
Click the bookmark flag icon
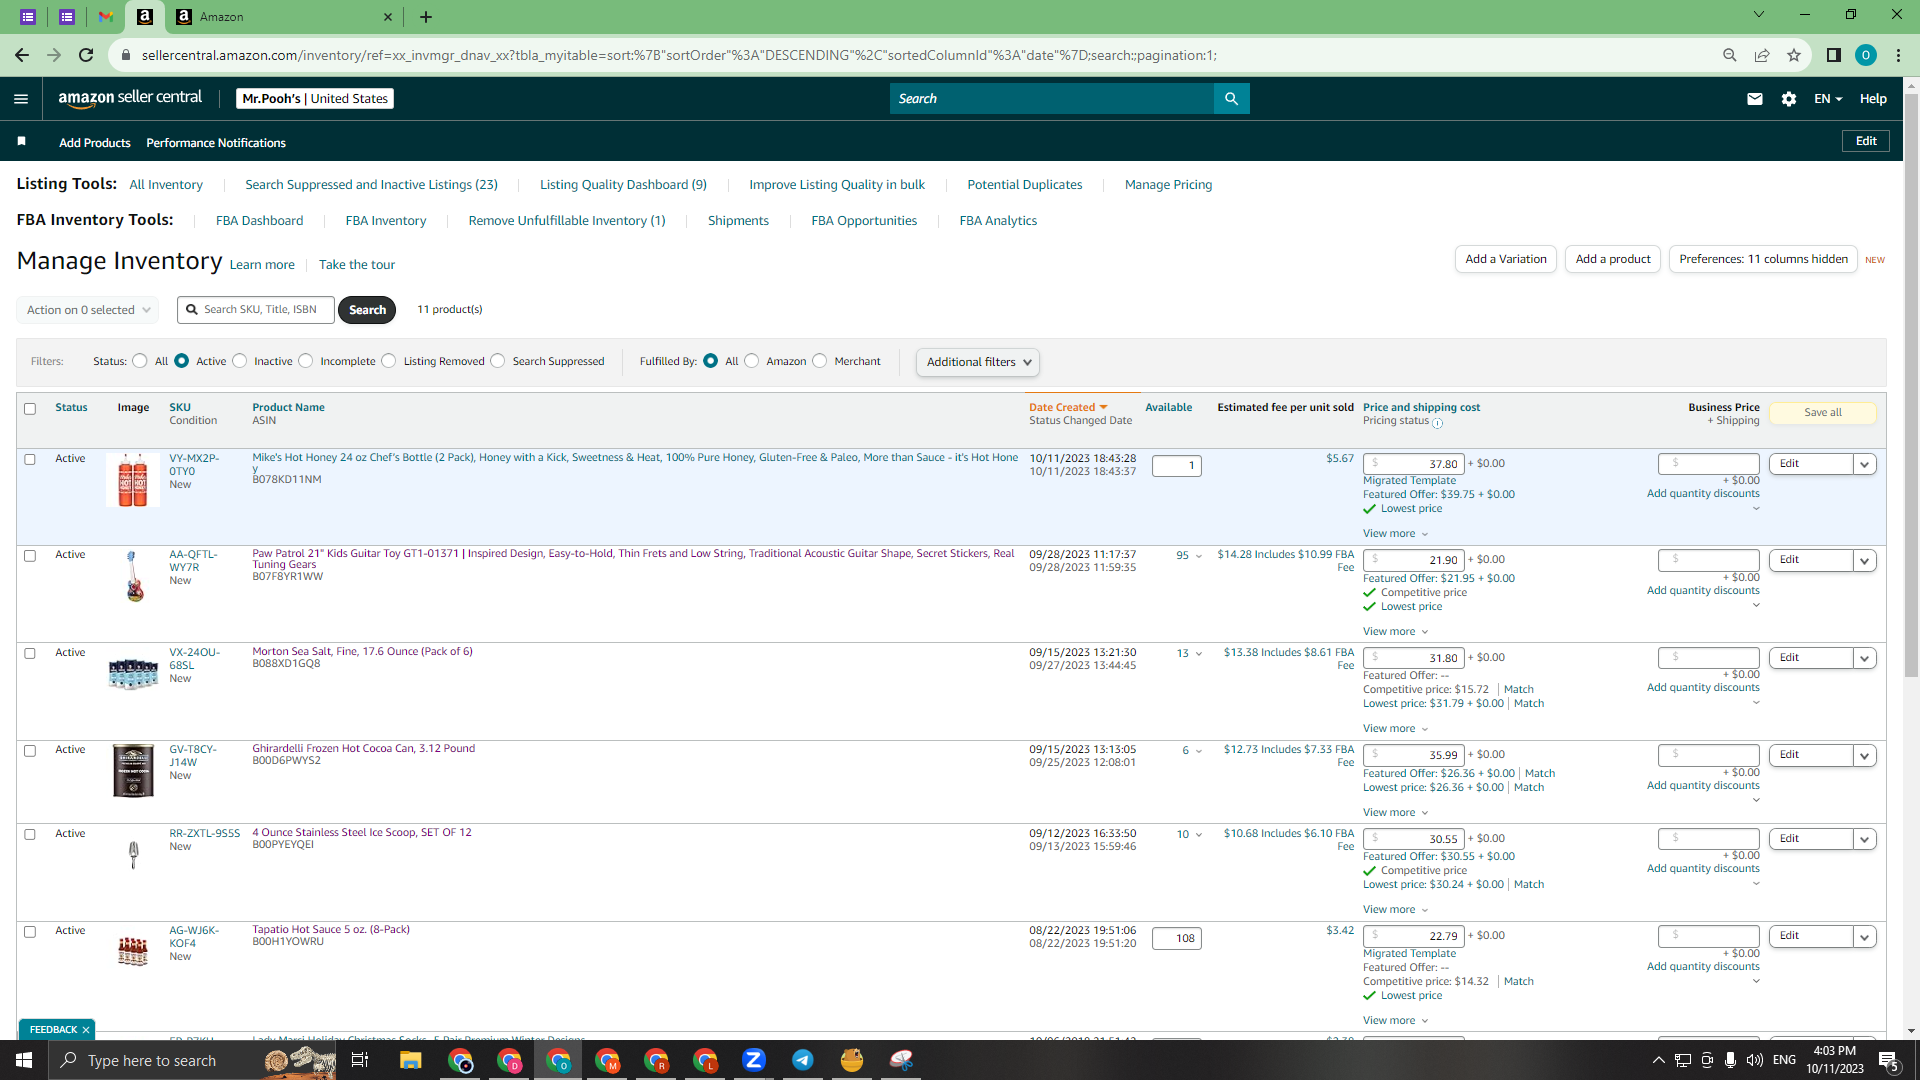coord(21,142)
